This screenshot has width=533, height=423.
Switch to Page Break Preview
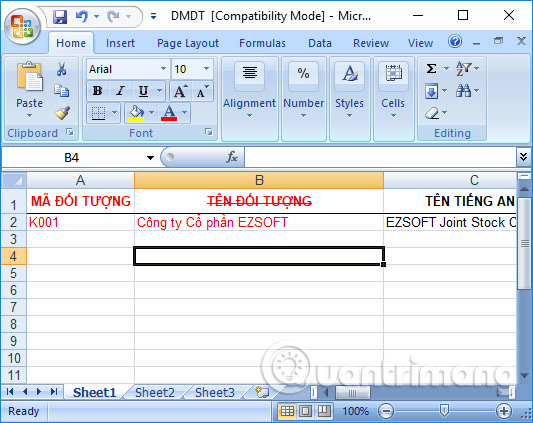[x=324, y=411]
